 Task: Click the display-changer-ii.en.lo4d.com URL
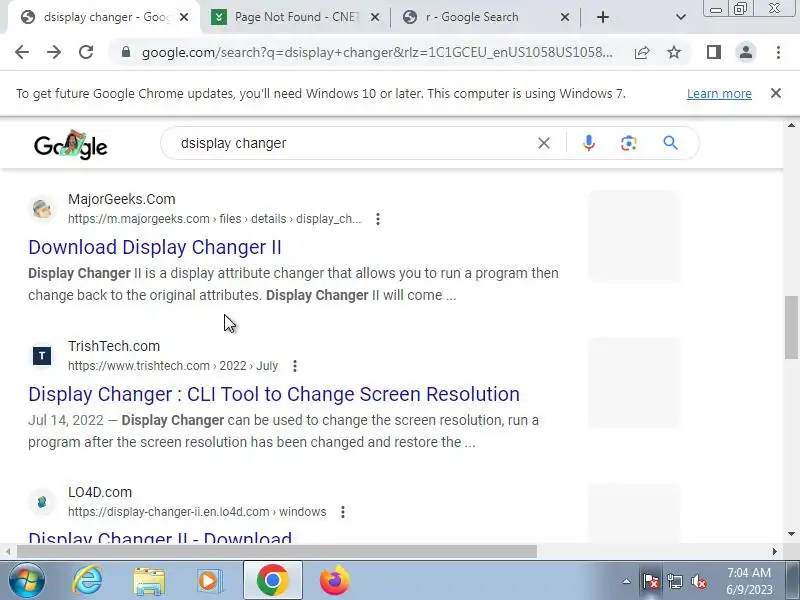[x=197, y=512]
